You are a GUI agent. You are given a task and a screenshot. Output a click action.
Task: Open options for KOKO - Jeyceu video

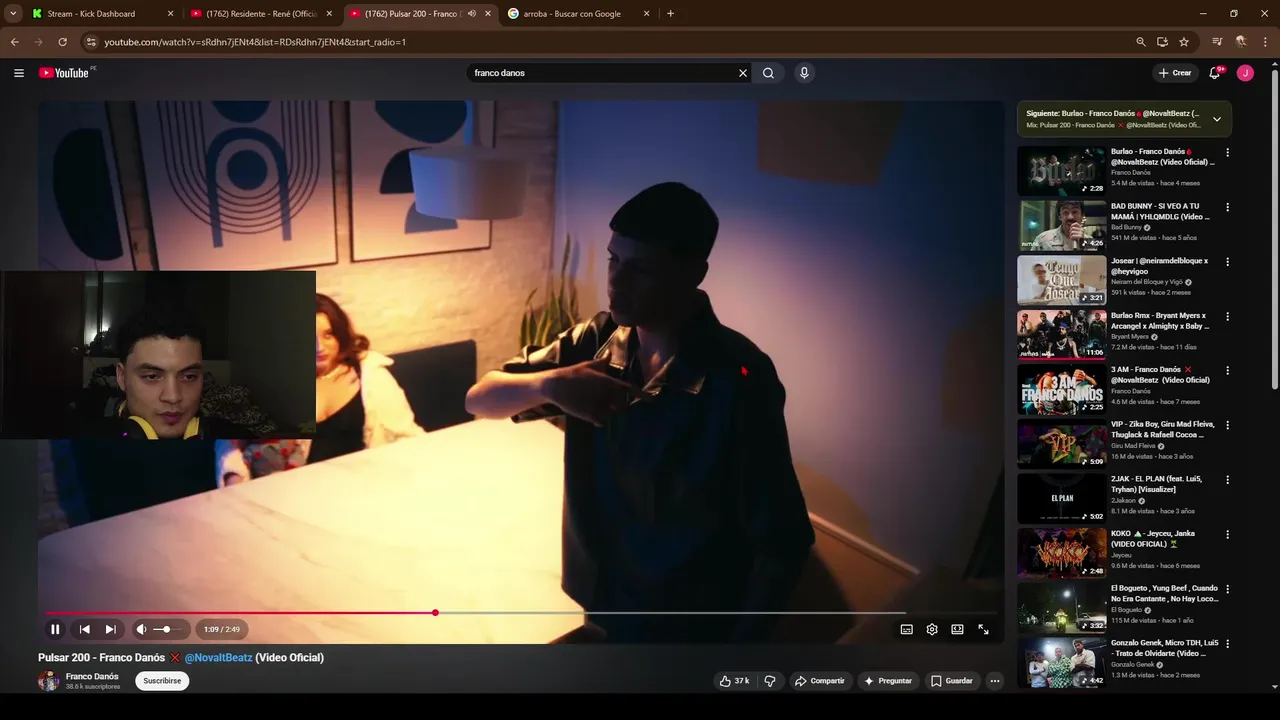pos(1227,534)
